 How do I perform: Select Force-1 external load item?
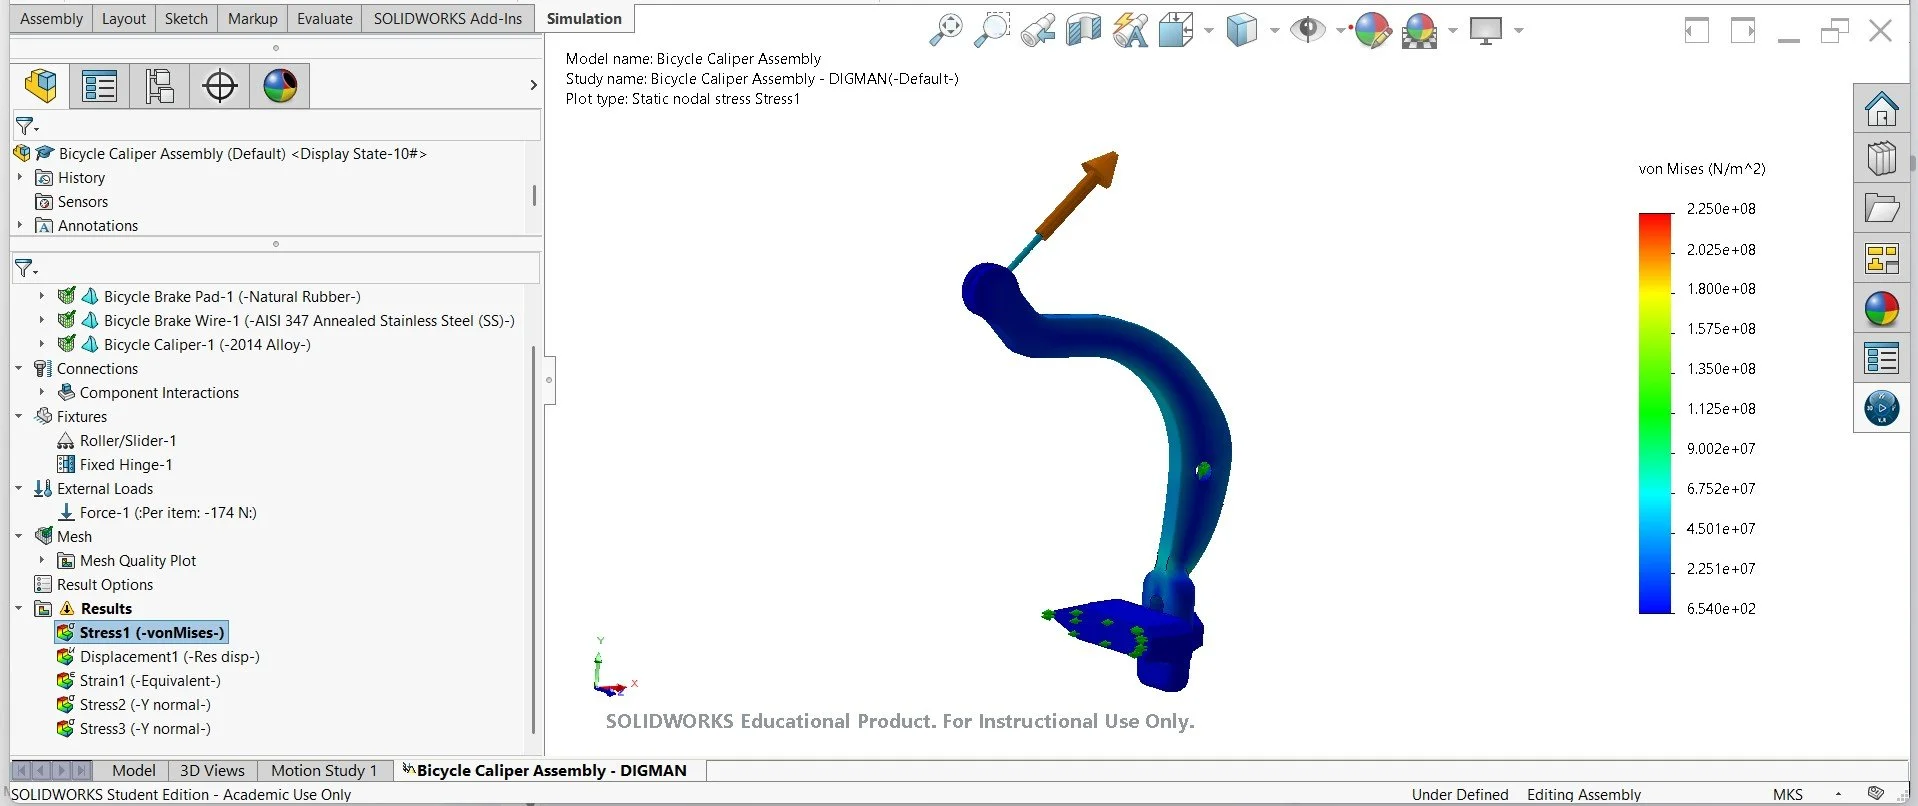[x=157, y=512]
